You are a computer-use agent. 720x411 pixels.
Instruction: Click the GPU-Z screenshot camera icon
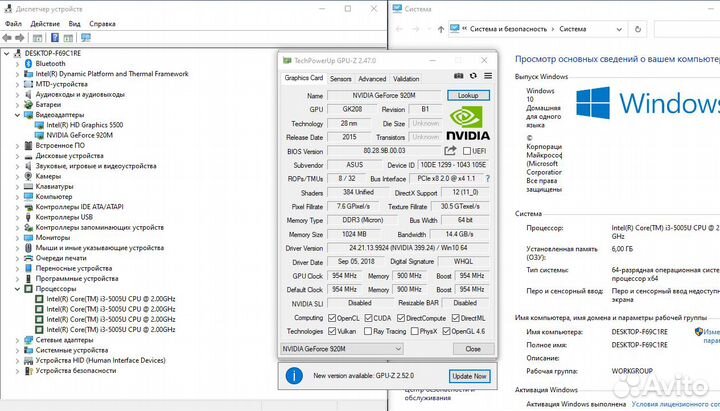(x=458, y=76)
